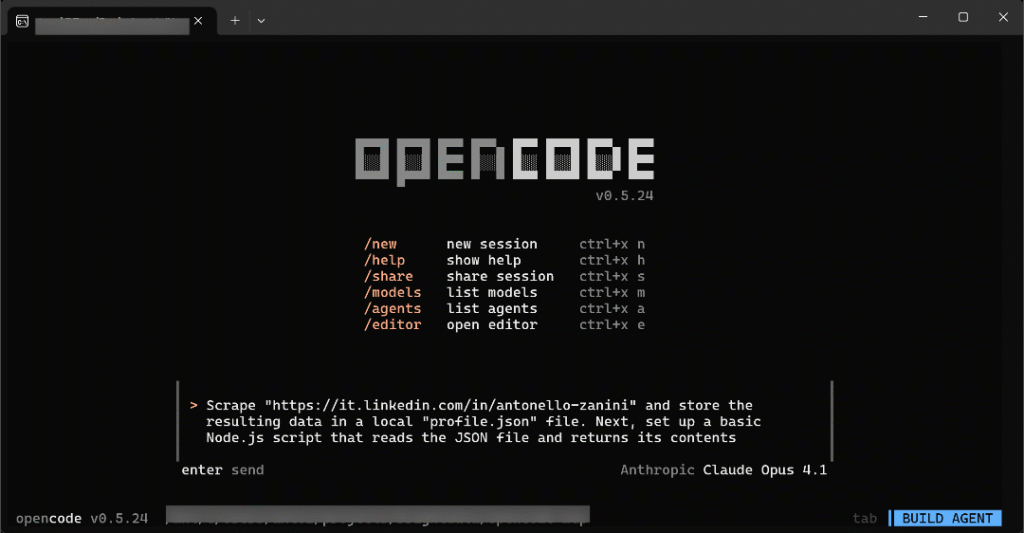Click the version number v0.5.24 under logo
Screen dimensions: 1024x533
624,196
